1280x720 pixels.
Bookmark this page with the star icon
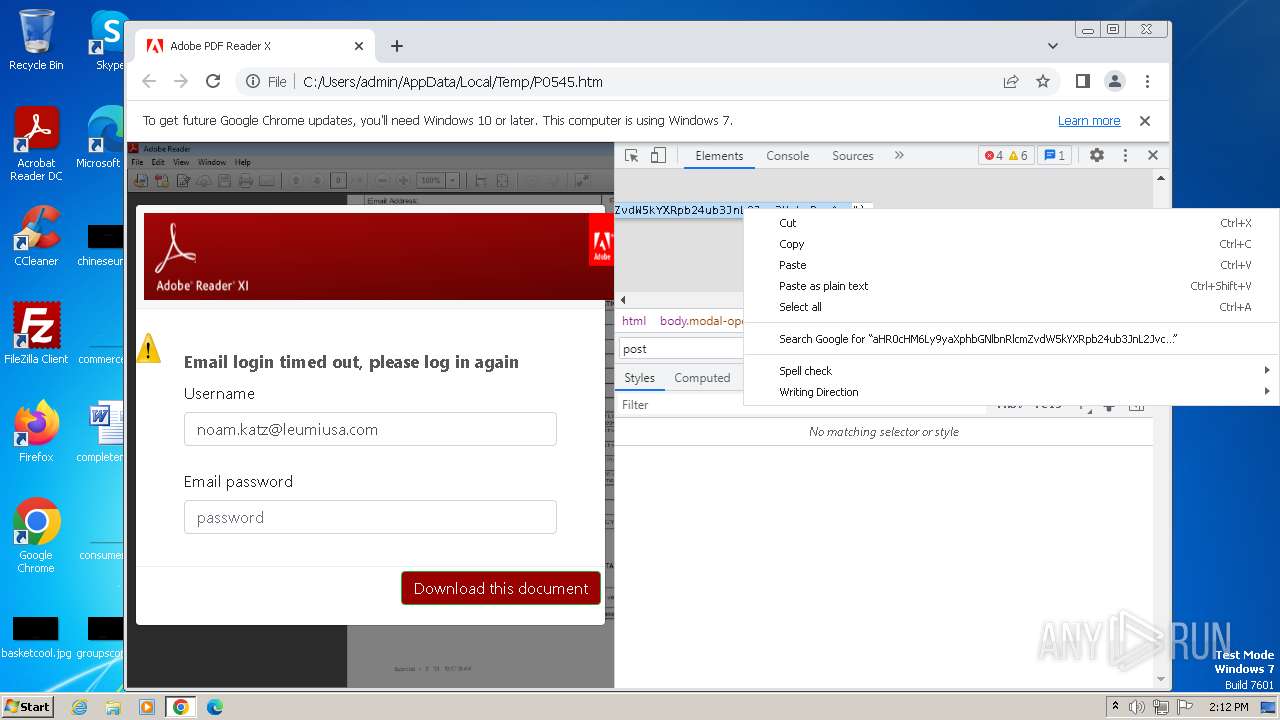[1043, 81]
